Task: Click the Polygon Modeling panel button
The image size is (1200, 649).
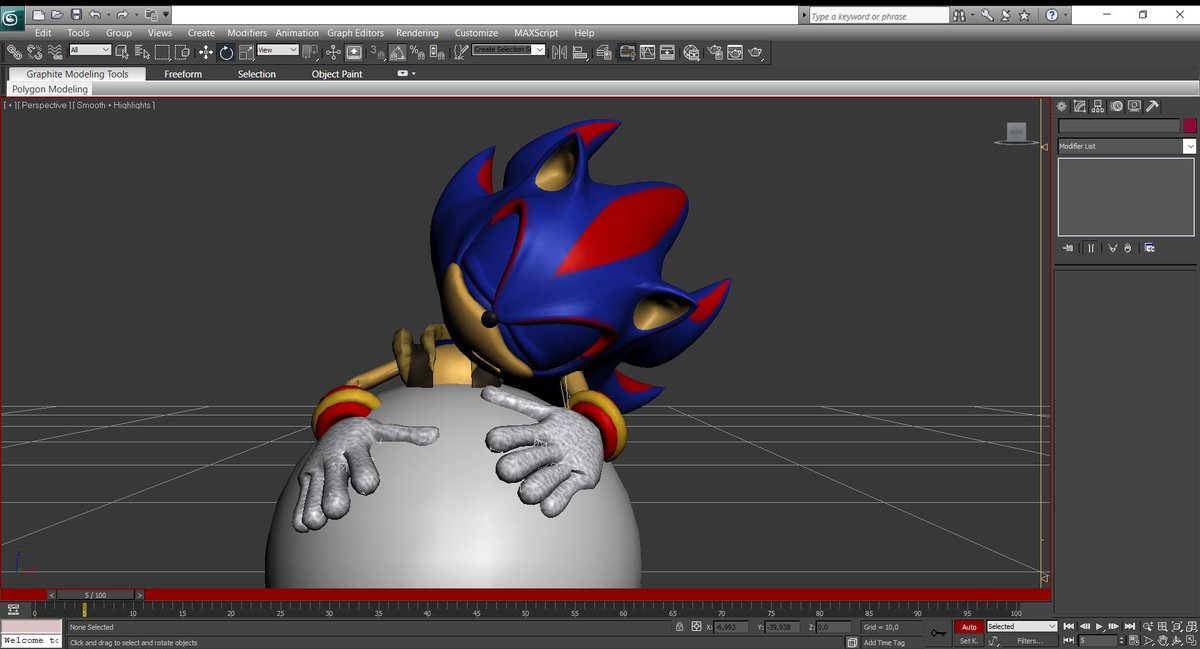Action: click(x=50, y=89)
